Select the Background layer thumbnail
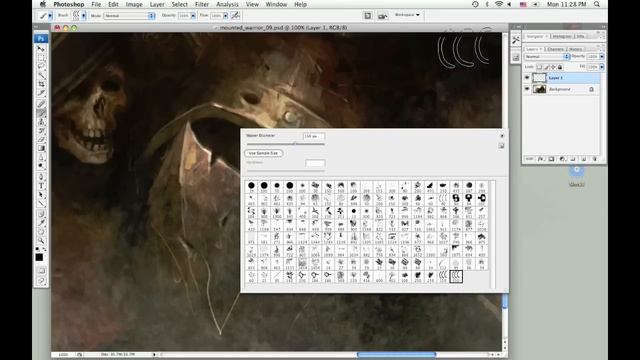 click(x=540, y=89)
